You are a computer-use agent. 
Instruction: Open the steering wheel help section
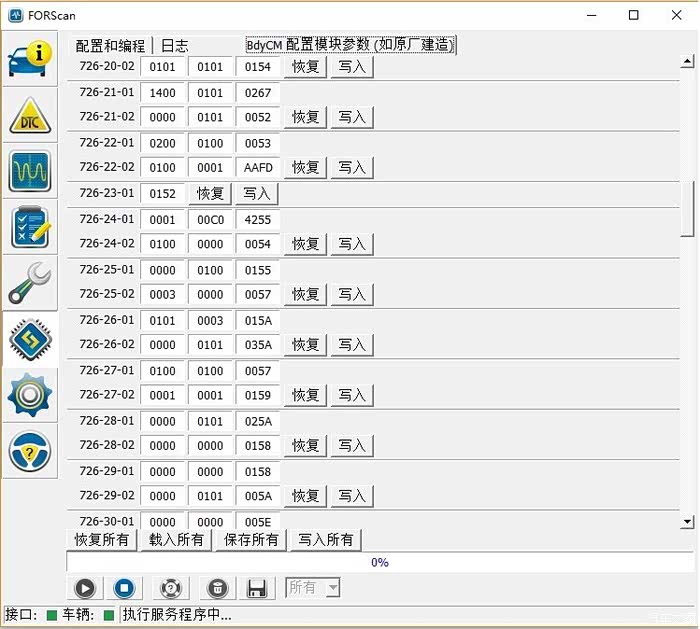tap(30, 452)
